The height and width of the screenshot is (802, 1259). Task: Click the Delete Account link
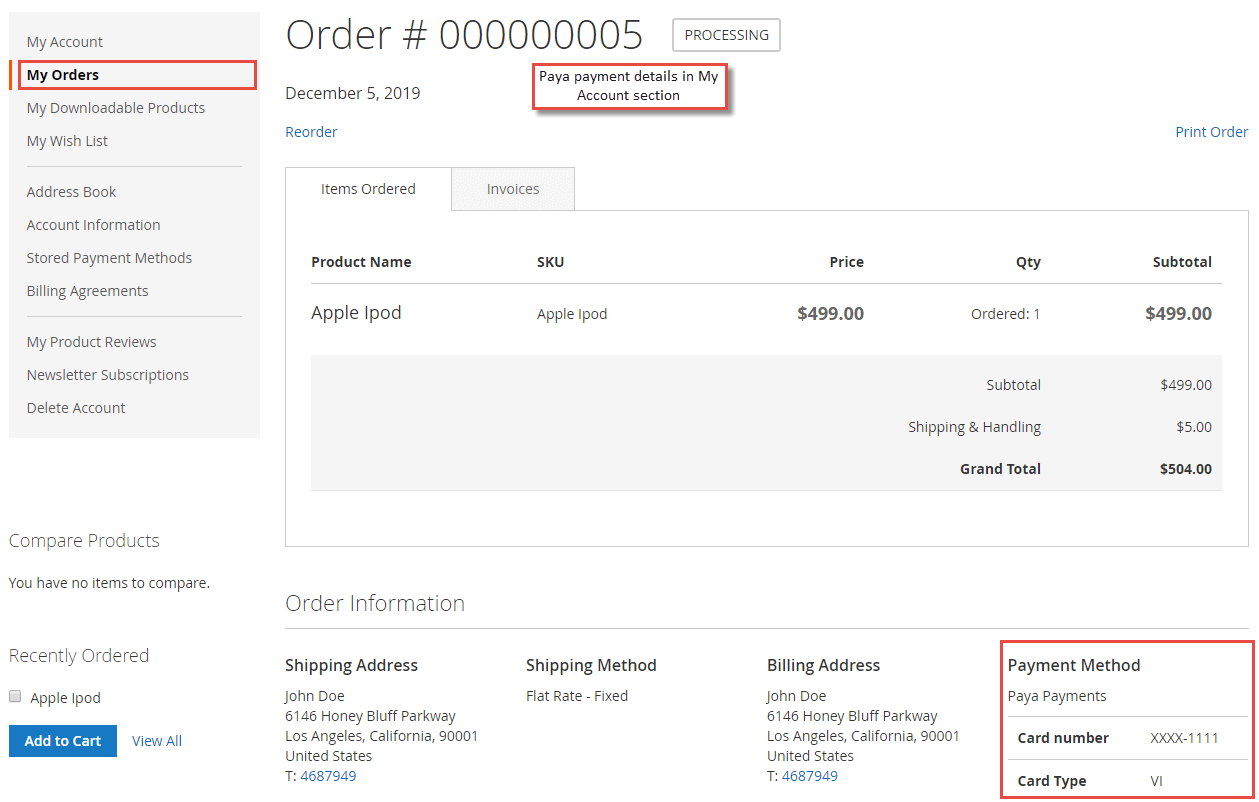tap(76, 408)
